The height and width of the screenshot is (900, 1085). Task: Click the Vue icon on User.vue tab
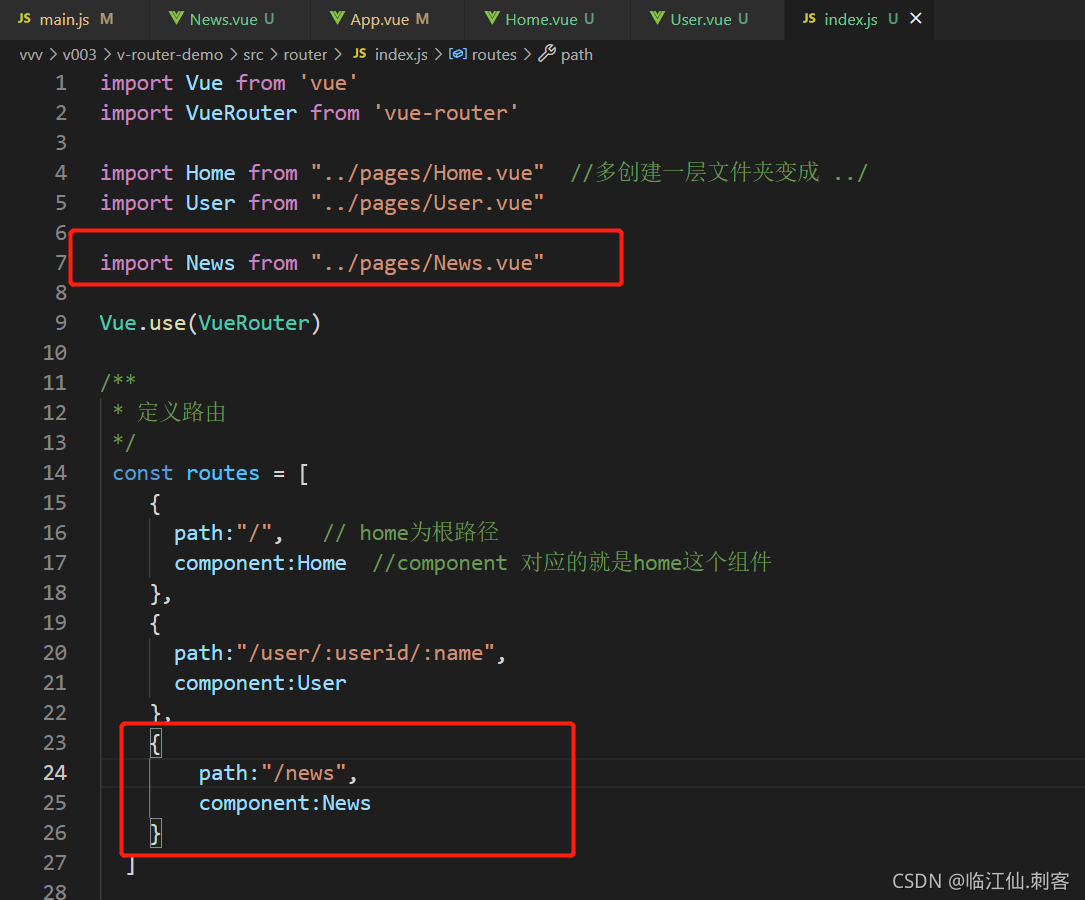click(x=657, y=19)
